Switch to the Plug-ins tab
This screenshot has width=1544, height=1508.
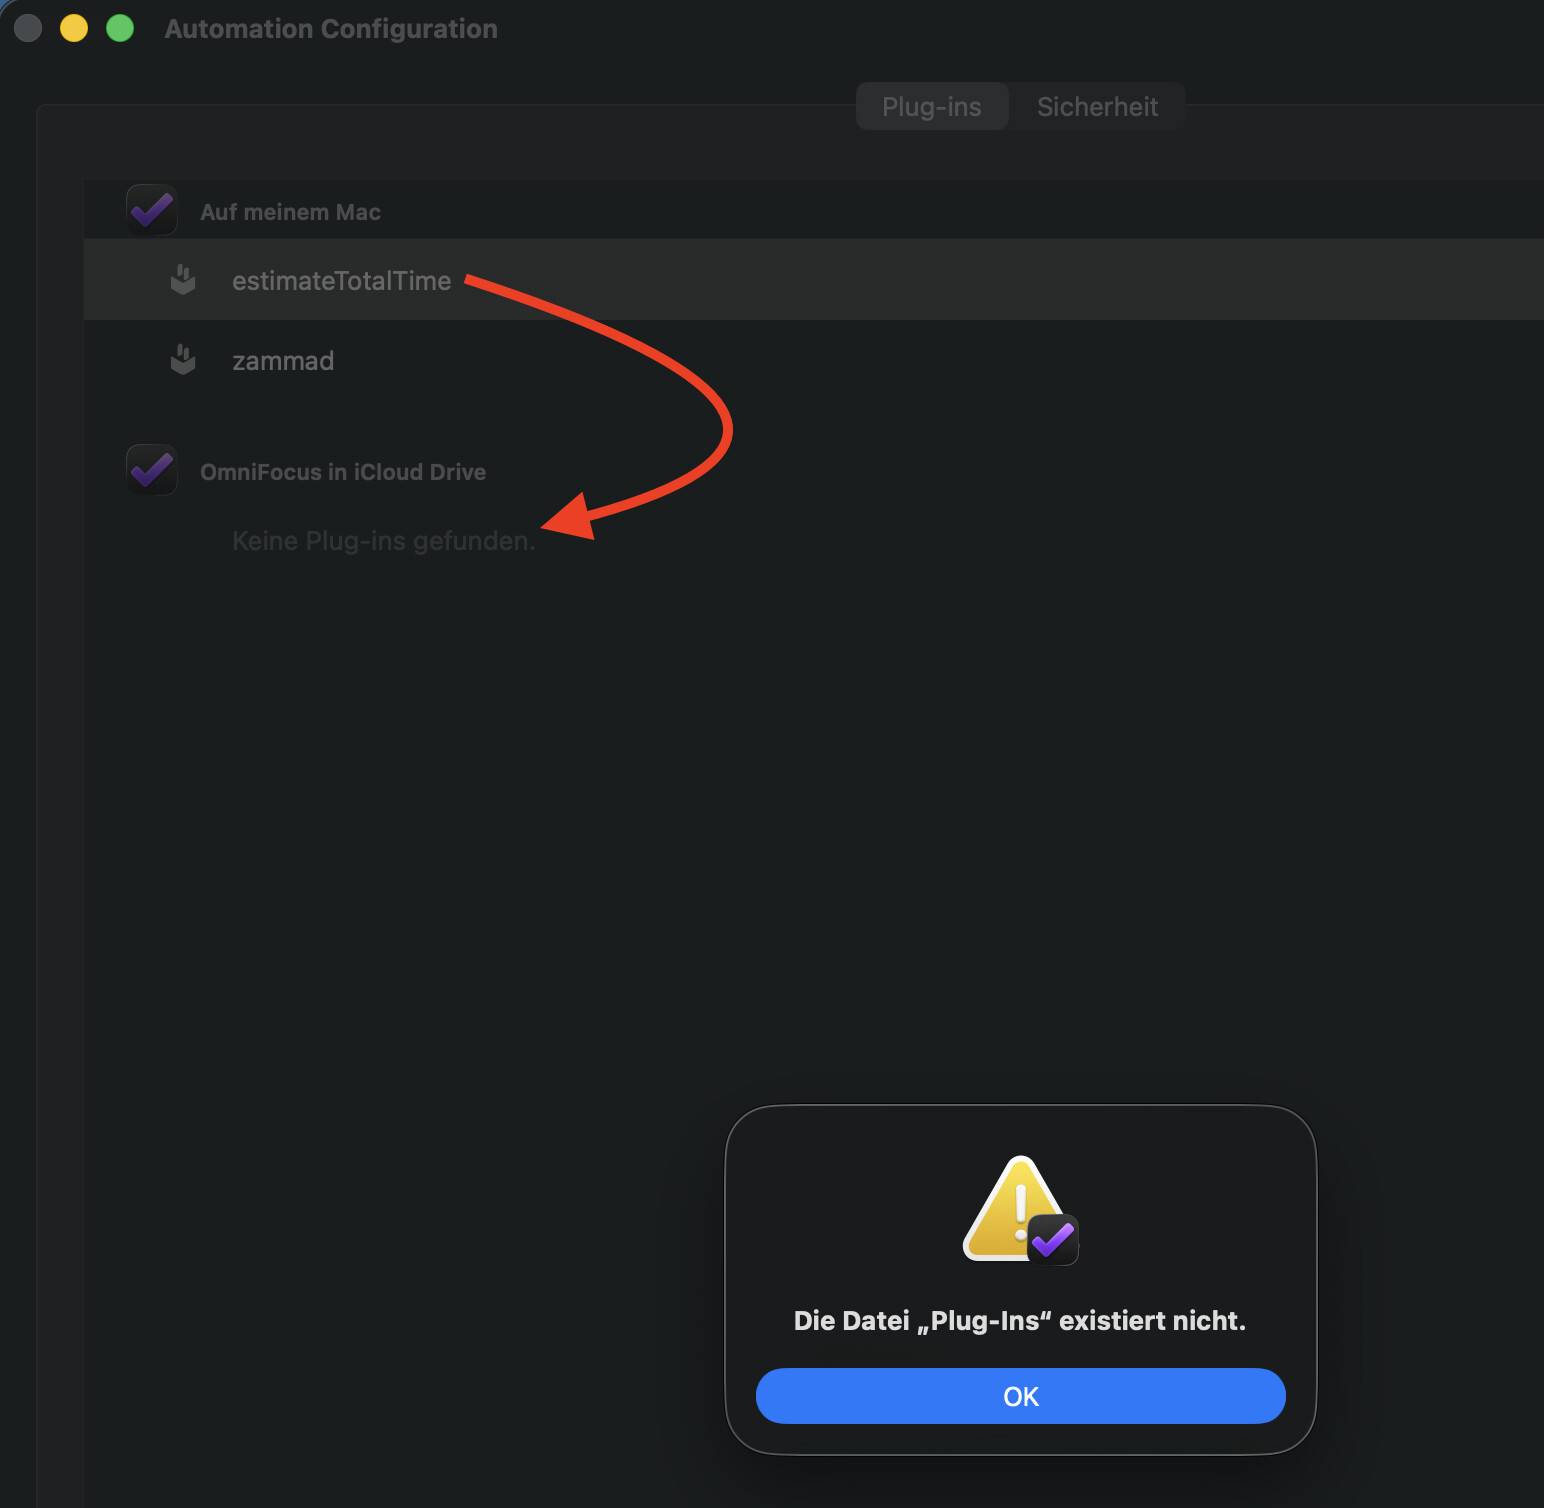[931, 107]
